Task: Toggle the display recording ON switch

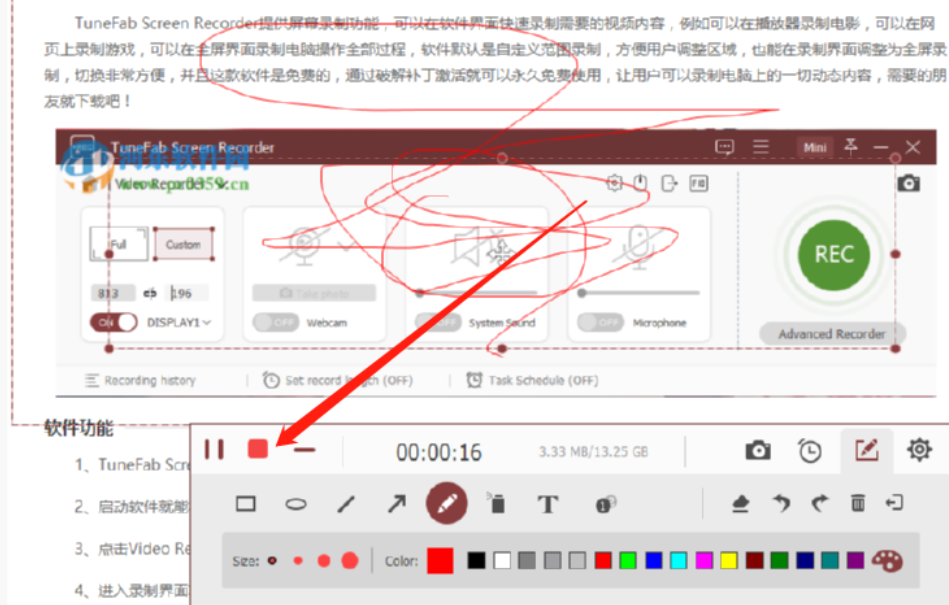Action: click(114, 322)
